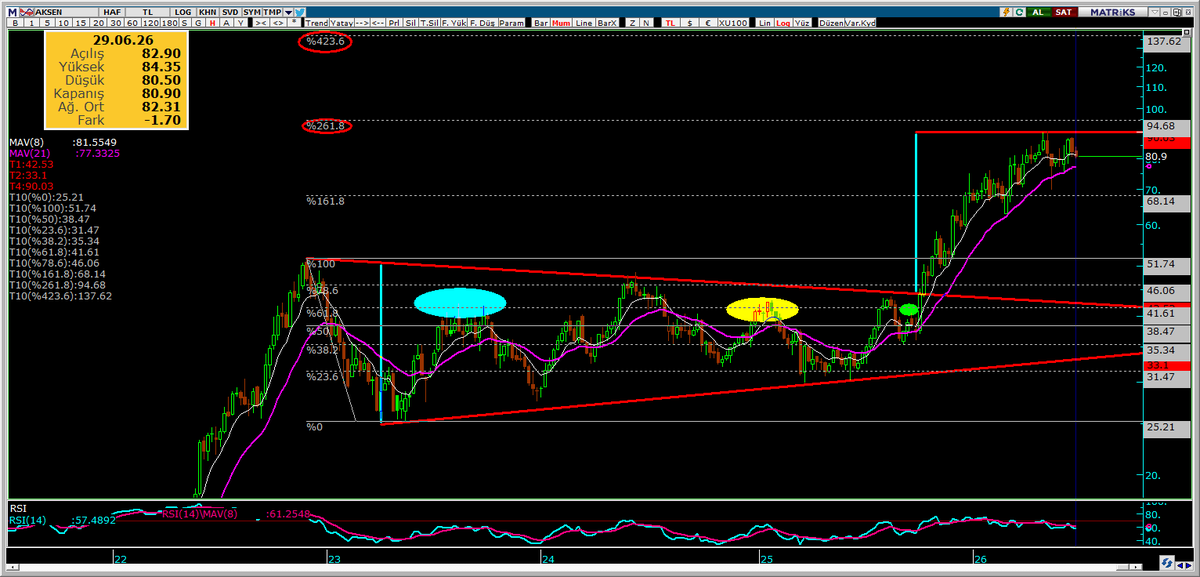
Task: Select the TL currency header button
Action: [x=147, y=12]
